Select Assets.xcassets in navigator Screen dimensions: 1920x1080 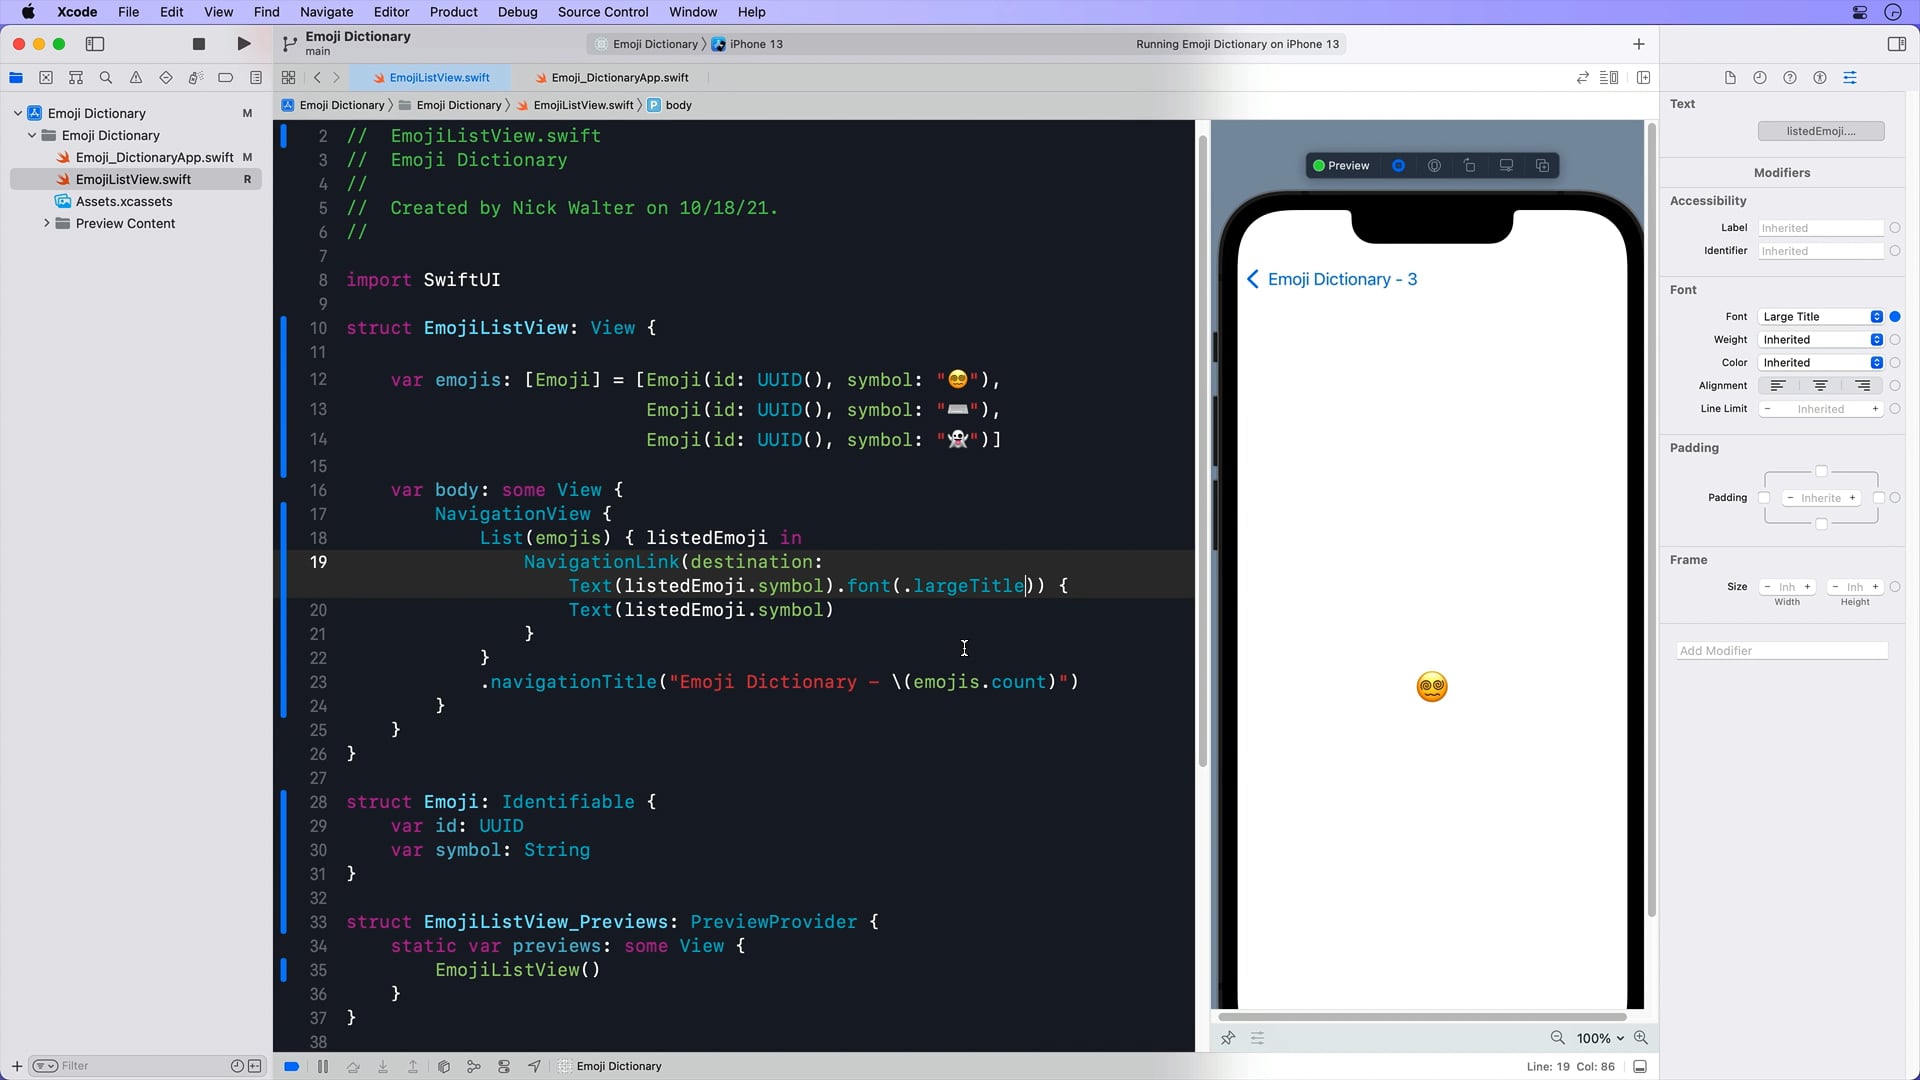[124, 201]
